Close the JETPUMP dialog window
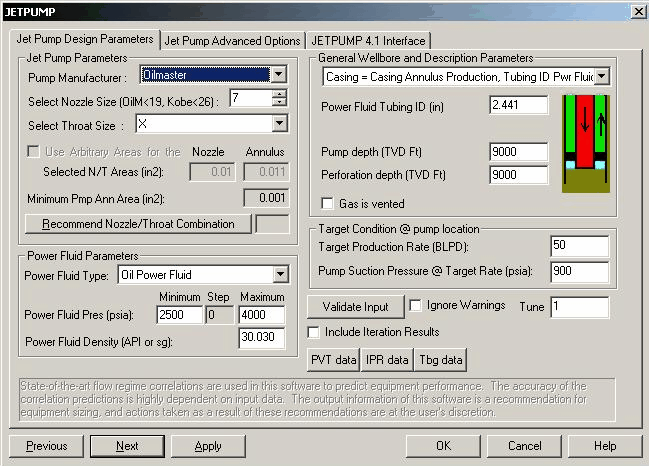 pyautogui.click(x=637, y=10)
